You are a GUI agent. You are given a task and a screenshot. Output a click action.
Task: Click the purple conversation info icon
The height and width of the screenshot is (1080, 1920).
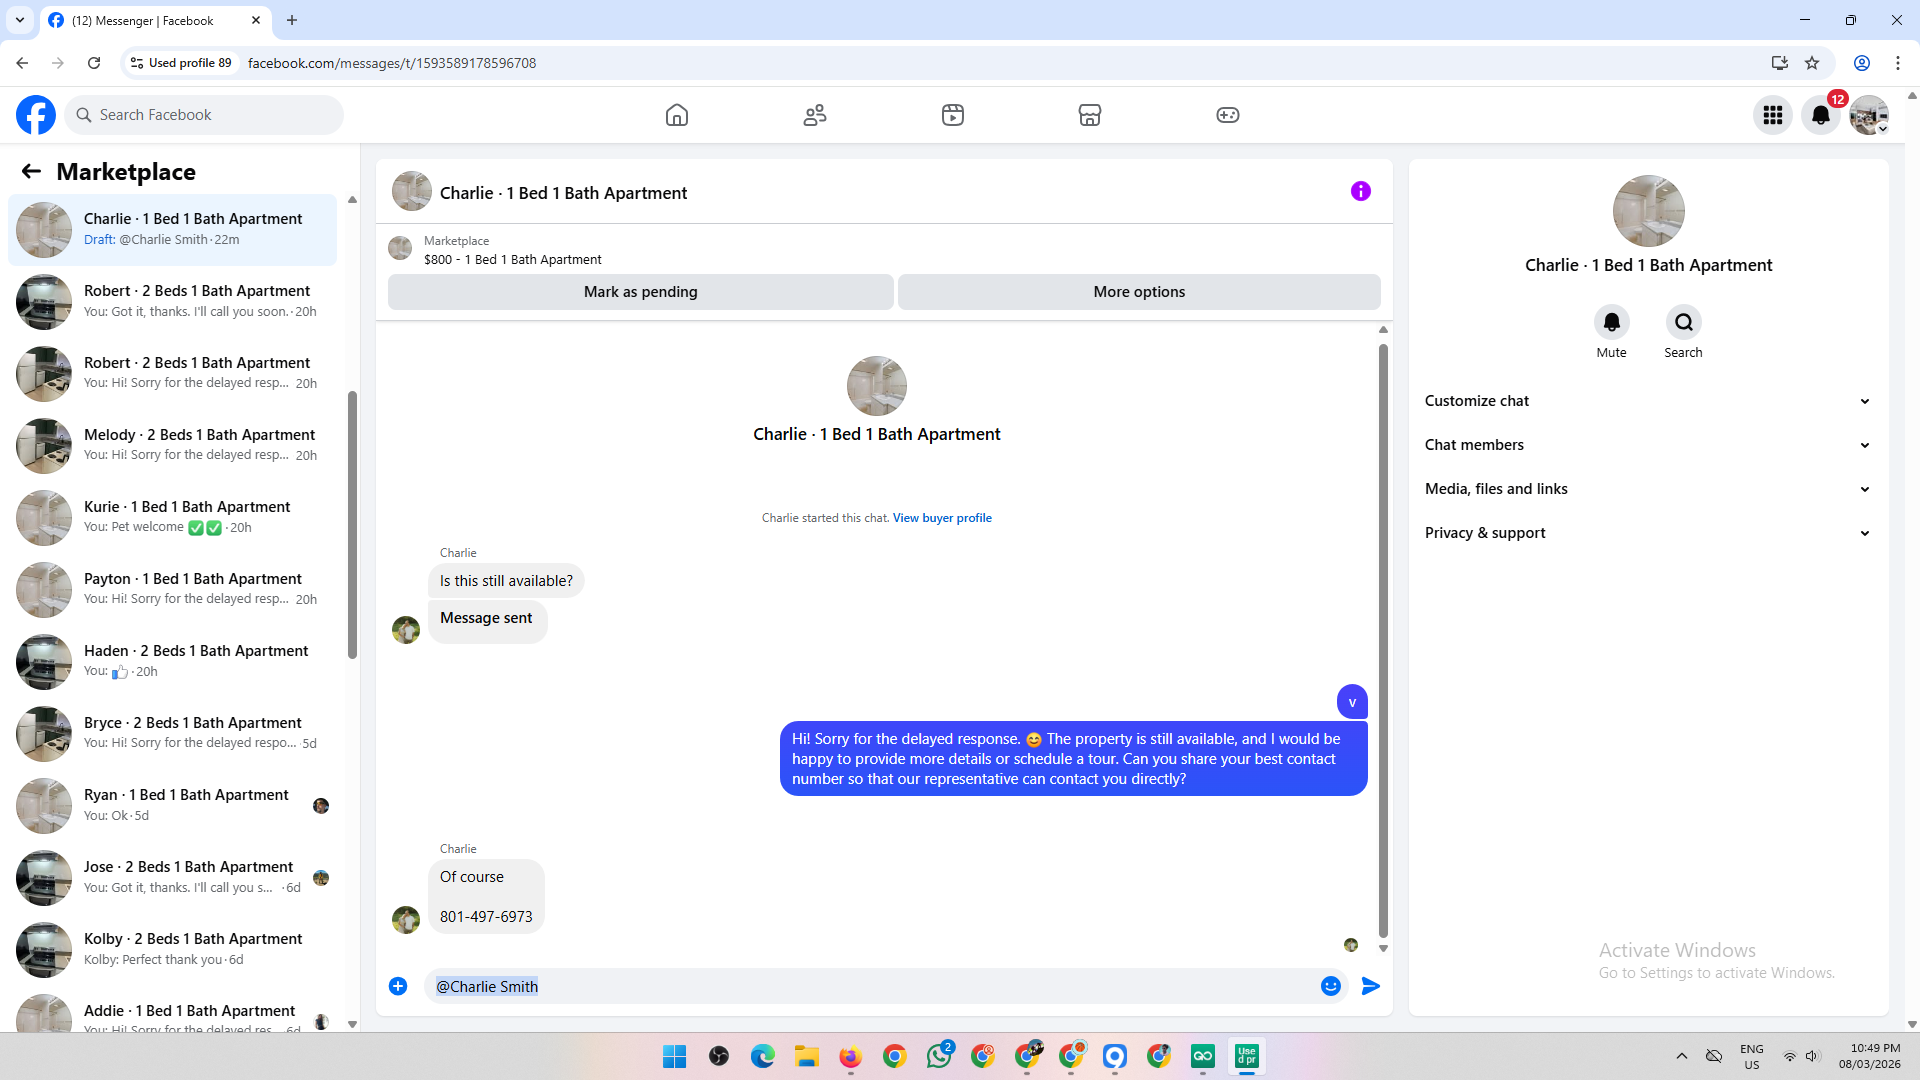click(x=1361, y=191)
